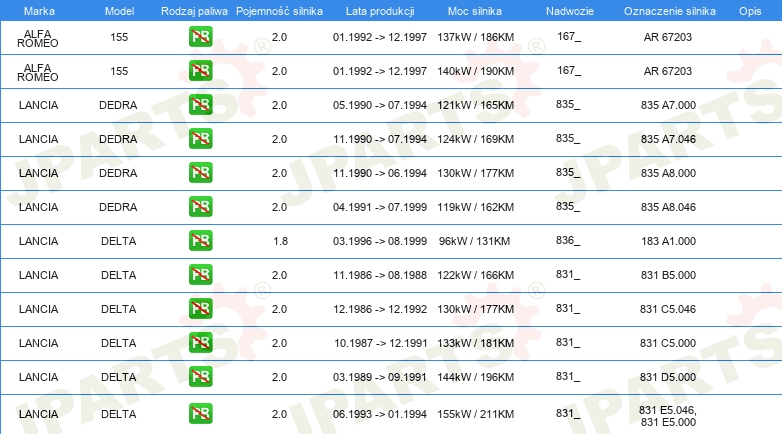Viewport: 782px width, 434px height.
Task: Select production years 10.1987 -> 12.1991
Action: click(x=381, y=342)
